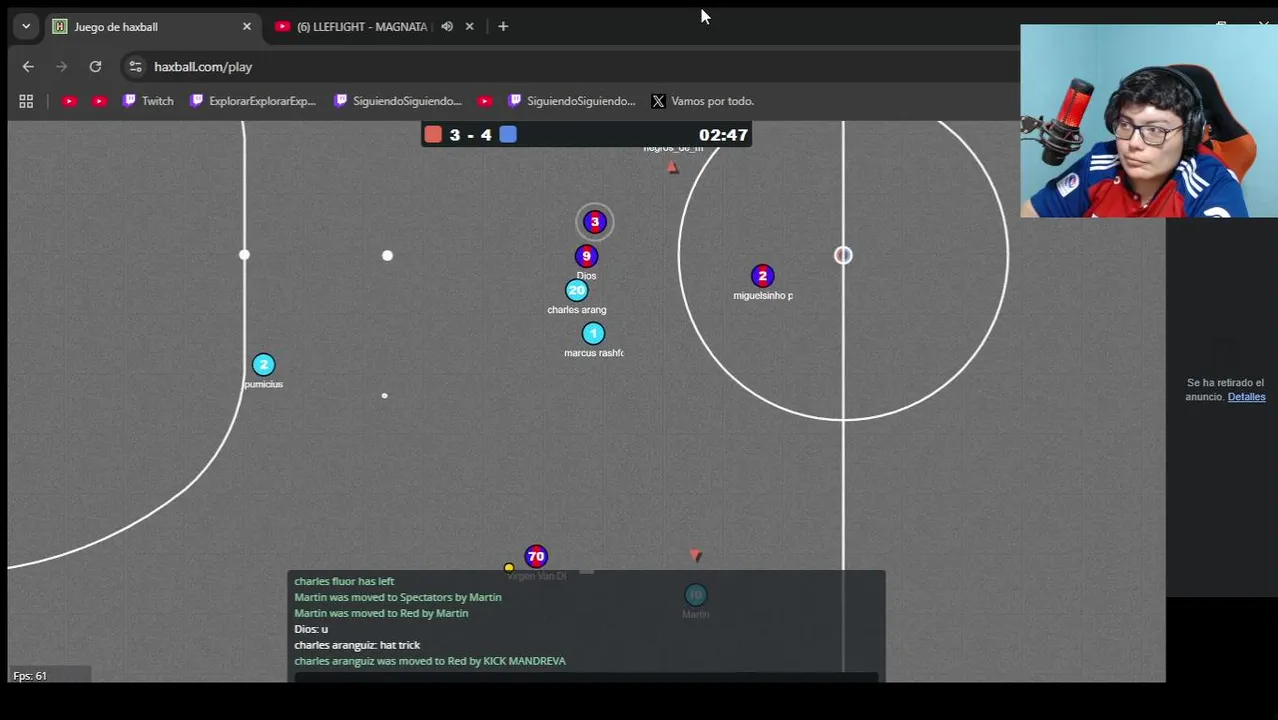Click the faded player 10 Martin disc
The image size is (1278, 720).
point(695,595)
